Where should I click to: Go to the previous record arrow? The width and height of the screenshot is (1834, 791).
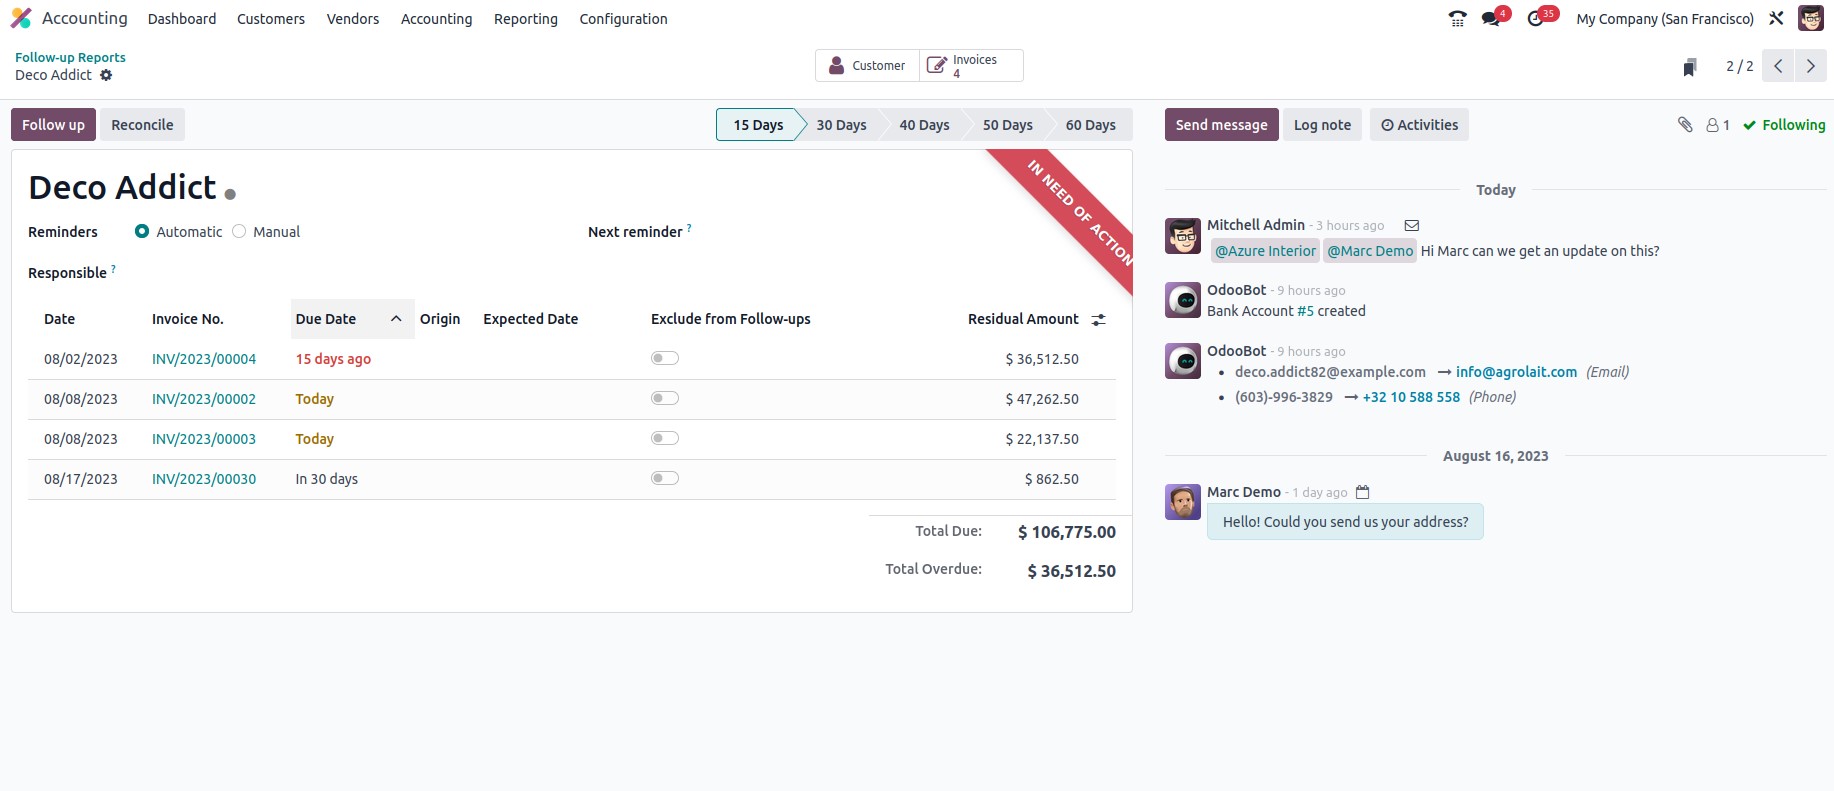coord(1778,66)
